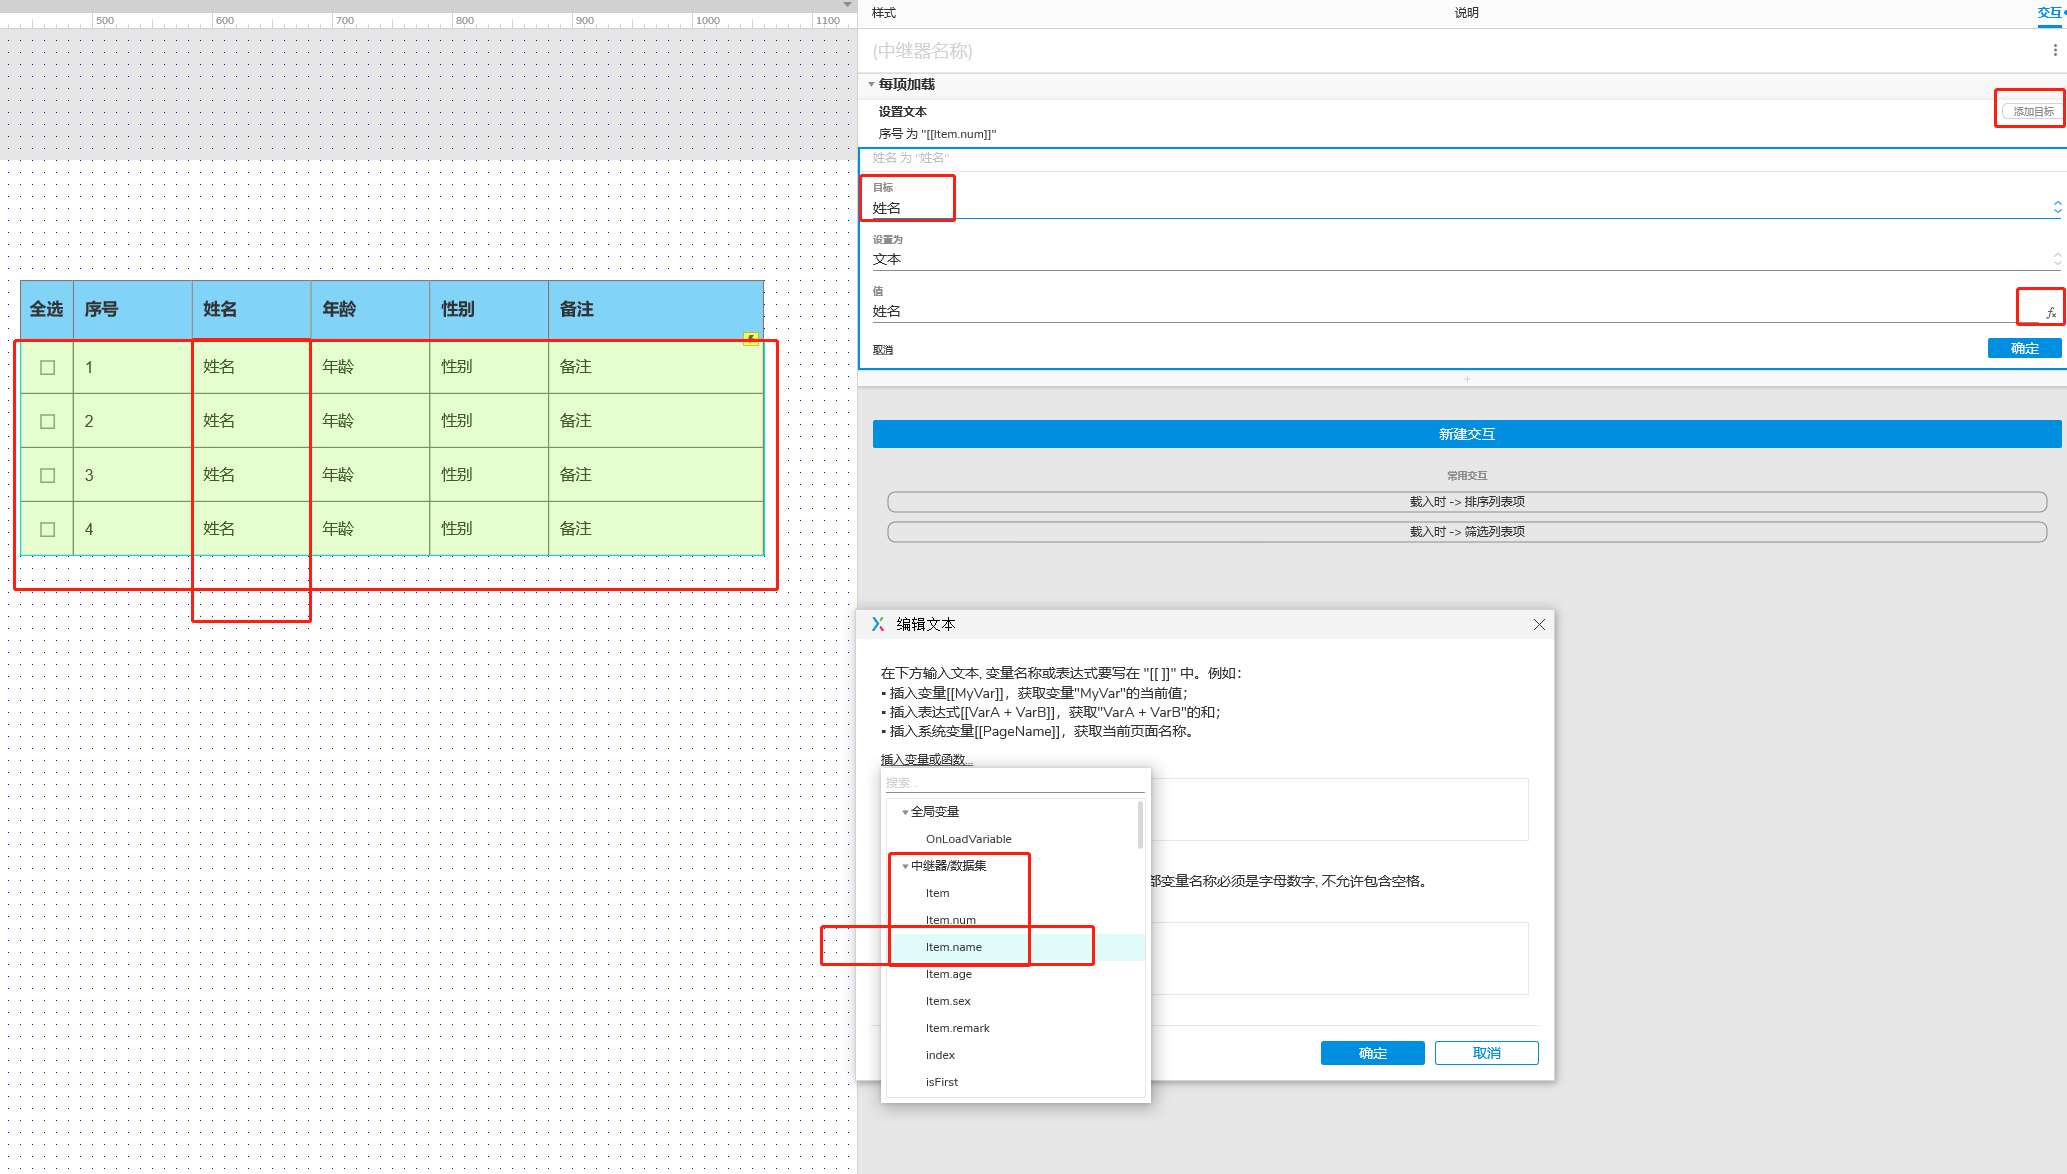
Task: Click the 设置文本 action heading
Action: pyautogui.click(x=902, y=112)
